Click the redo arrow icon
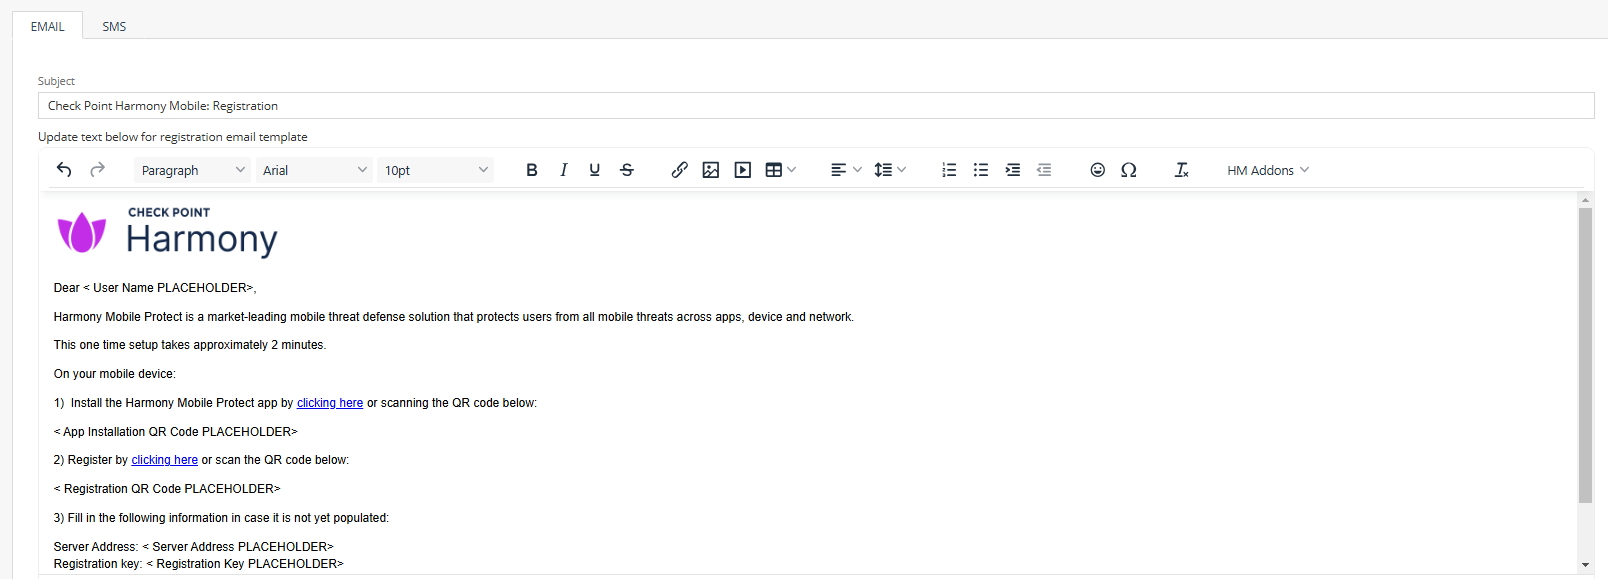This screenshot has height=579, width=1608. coord(97,170)
